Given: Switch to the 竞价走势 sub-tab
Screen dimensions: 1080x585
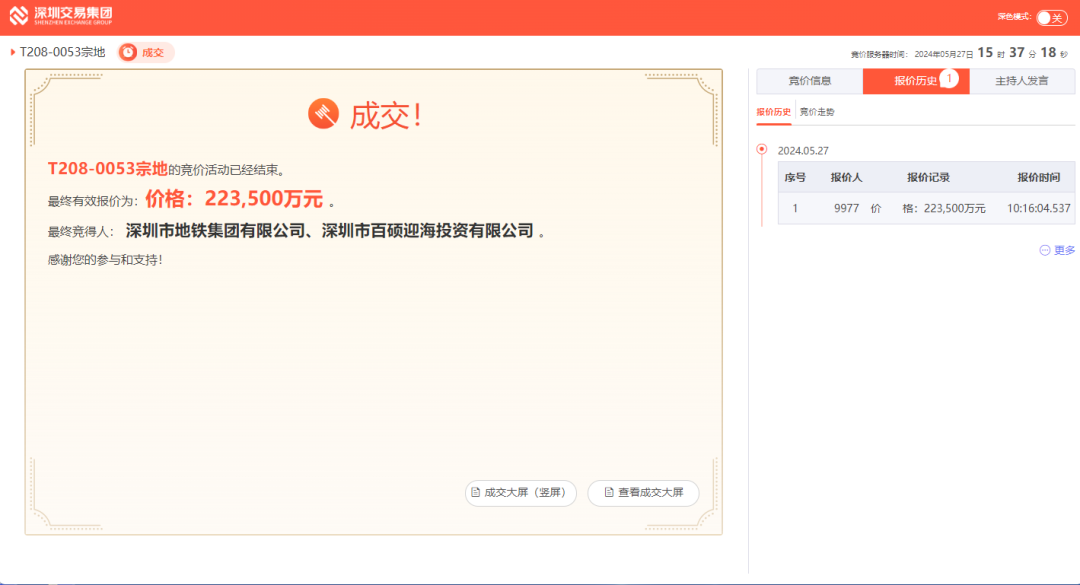Looking at the screenshot, I should point(817,112).
